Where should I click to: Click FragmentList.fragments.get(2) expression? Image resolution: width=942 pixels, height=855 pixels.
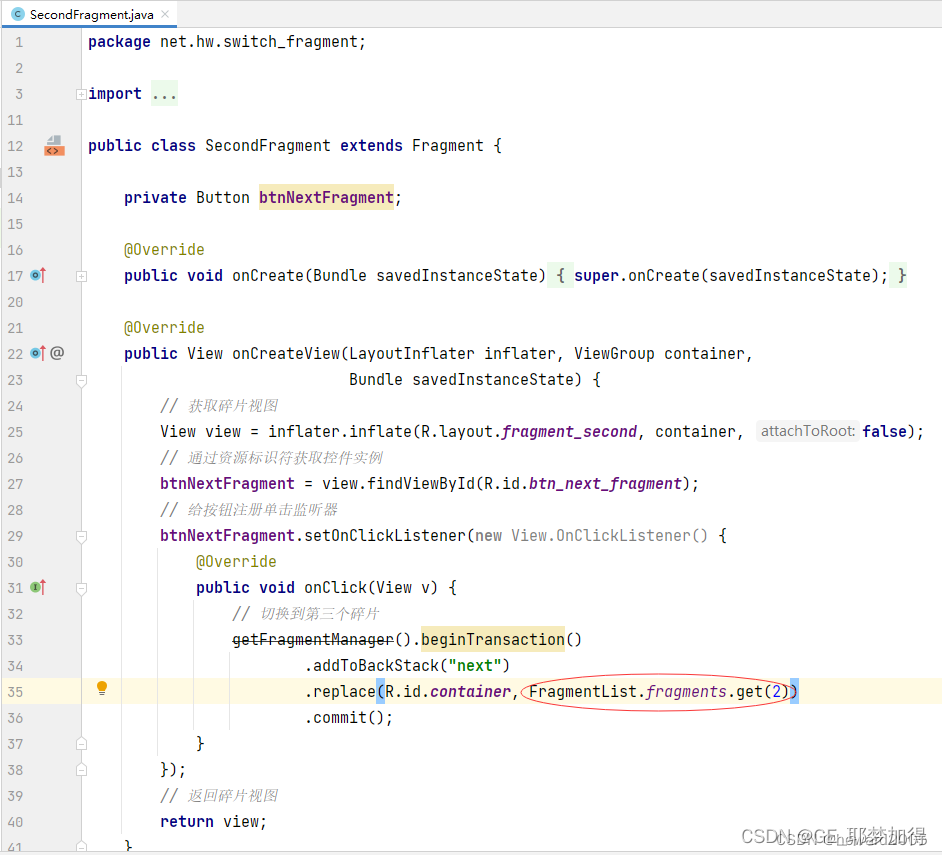coord(658,692)
